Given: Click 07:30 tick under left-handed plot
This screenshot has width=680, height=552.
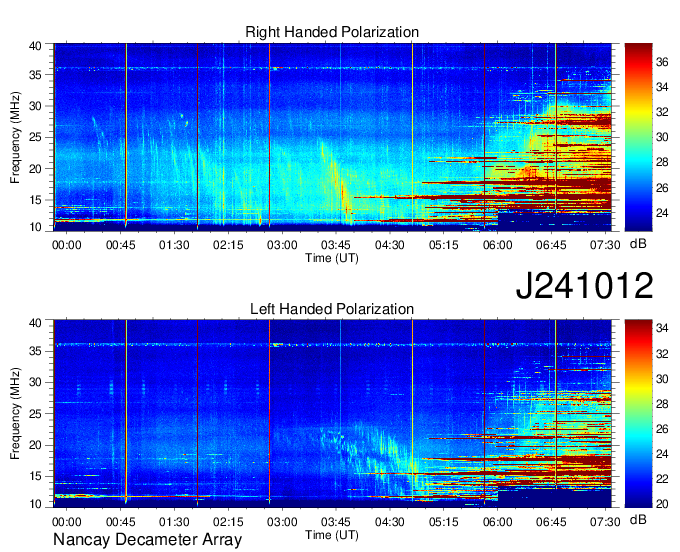Looking at the screenshot, I should click(605, 522).
